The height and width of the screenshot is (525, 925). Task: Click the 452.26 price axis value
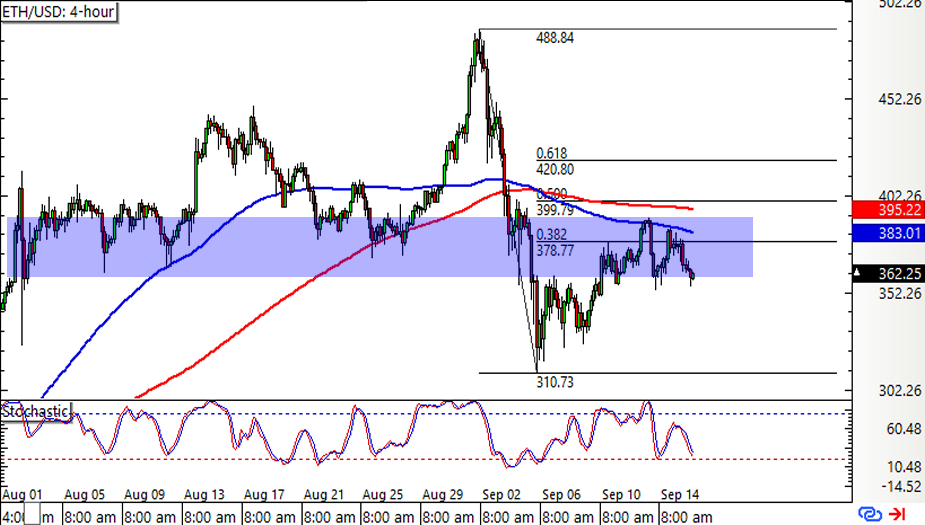[900, 99]
